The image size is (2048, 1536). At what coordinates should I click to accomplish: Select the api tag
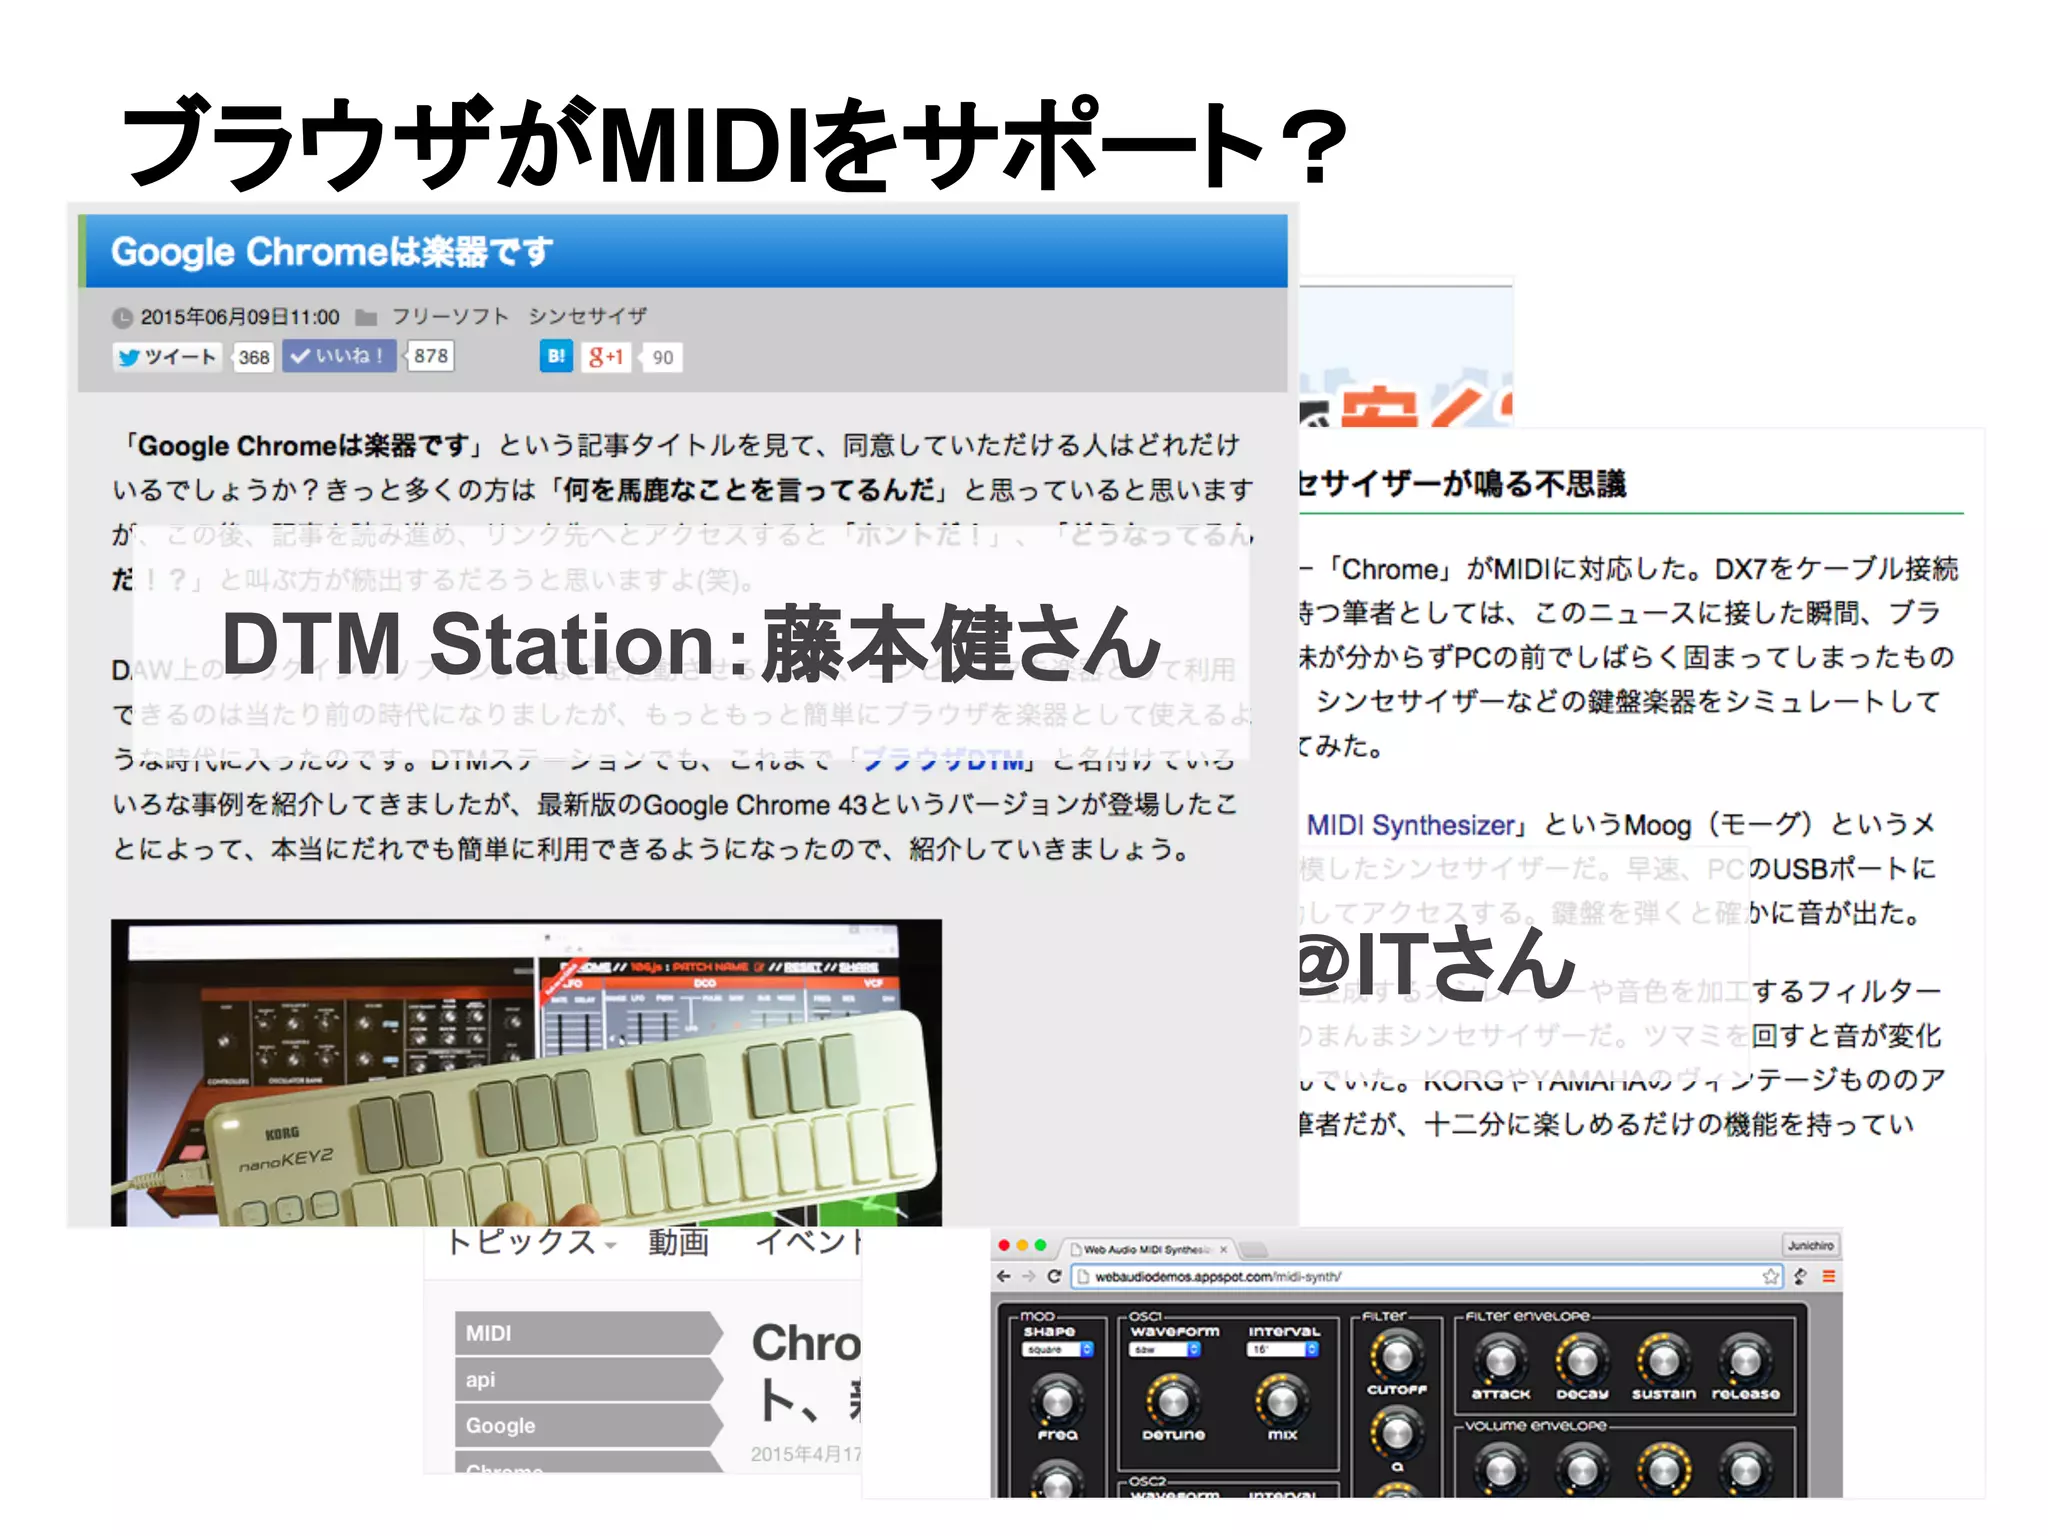click(588, 1379)
